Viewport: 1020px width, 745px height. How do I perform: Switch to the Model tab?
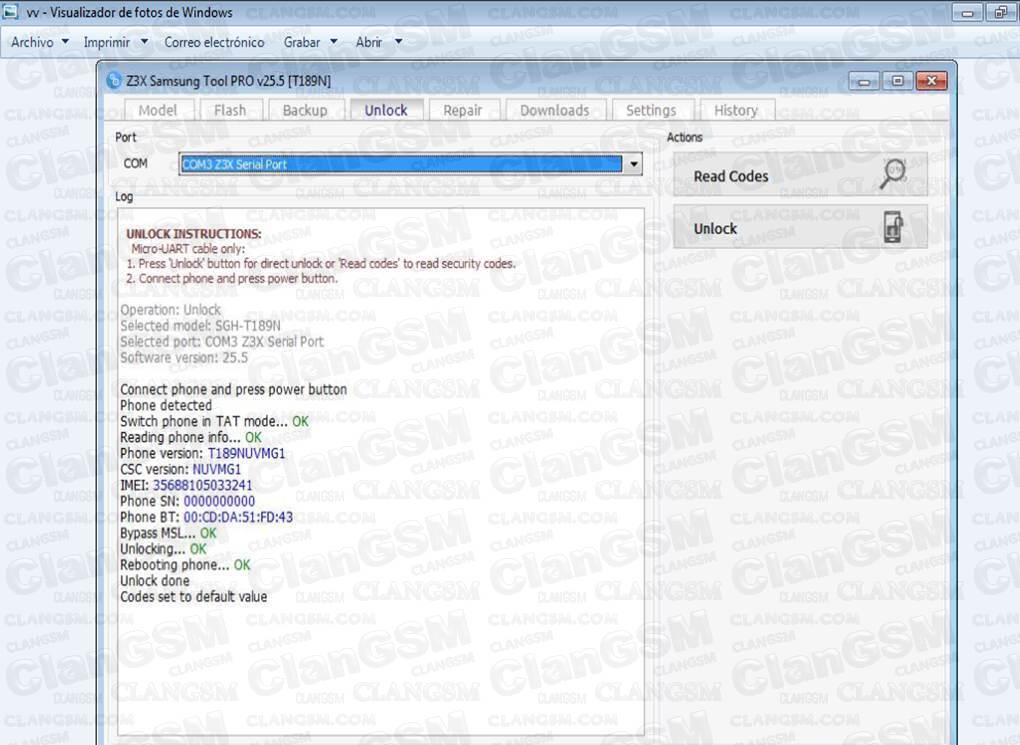(158, 111)
